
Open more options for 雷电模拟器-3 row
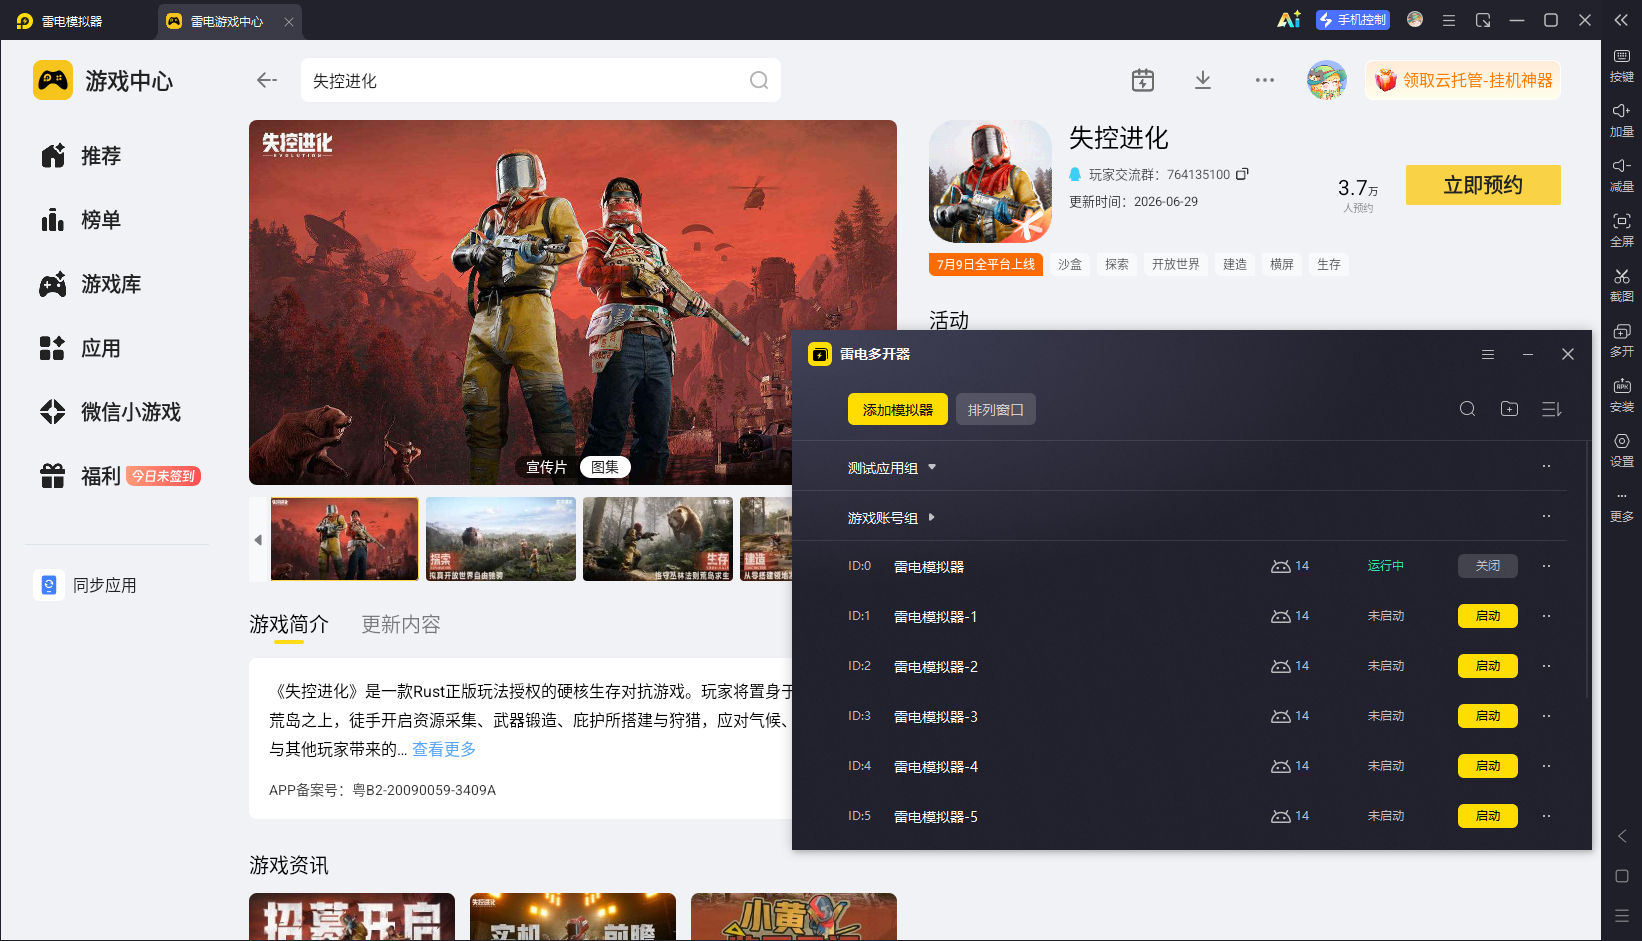1546,716
